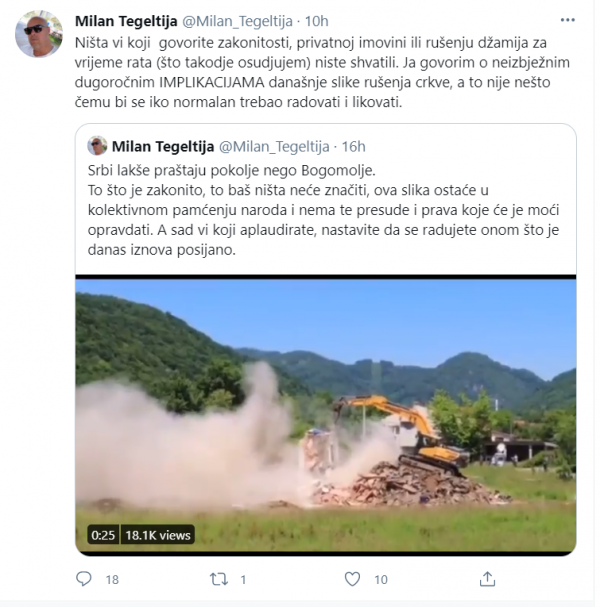Screen dimensions: 600x607
Task: Open the Milan Tegeltija name on main tweet
Action: tap(126, 21)
